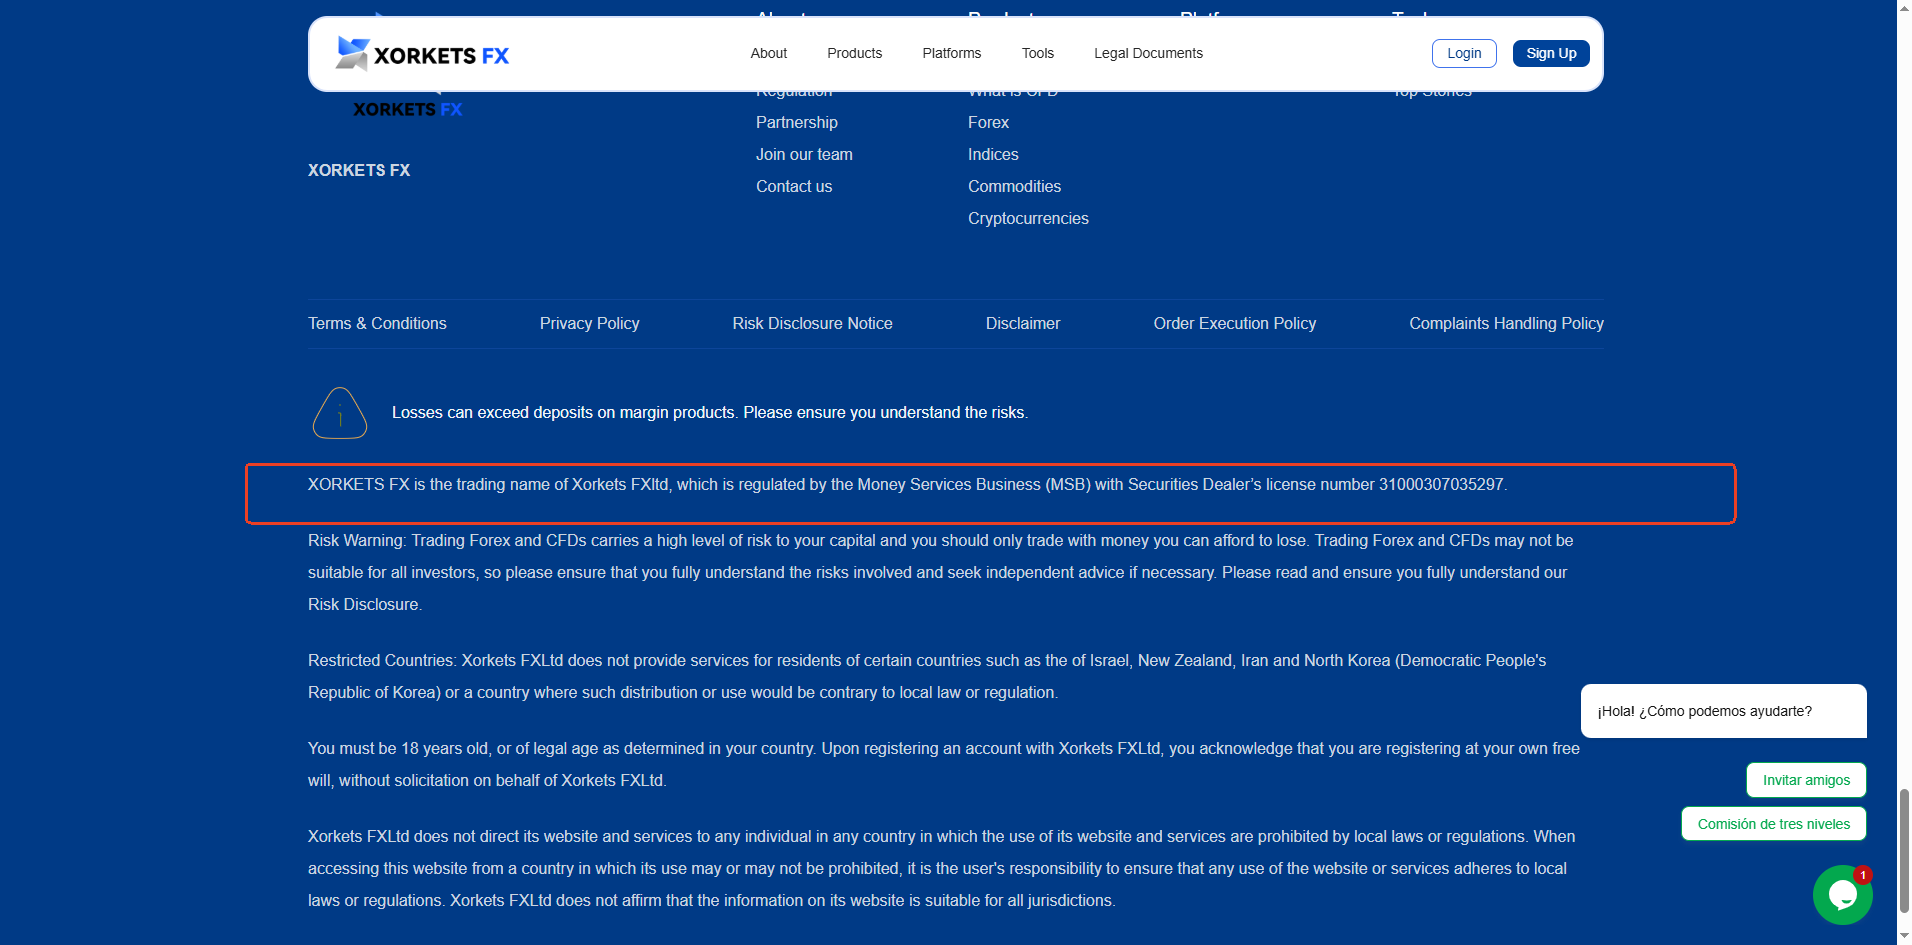Open the Risk Disclosure Notice link
The height and width of the screenshot is (945, 1912).
coord(812,323)
